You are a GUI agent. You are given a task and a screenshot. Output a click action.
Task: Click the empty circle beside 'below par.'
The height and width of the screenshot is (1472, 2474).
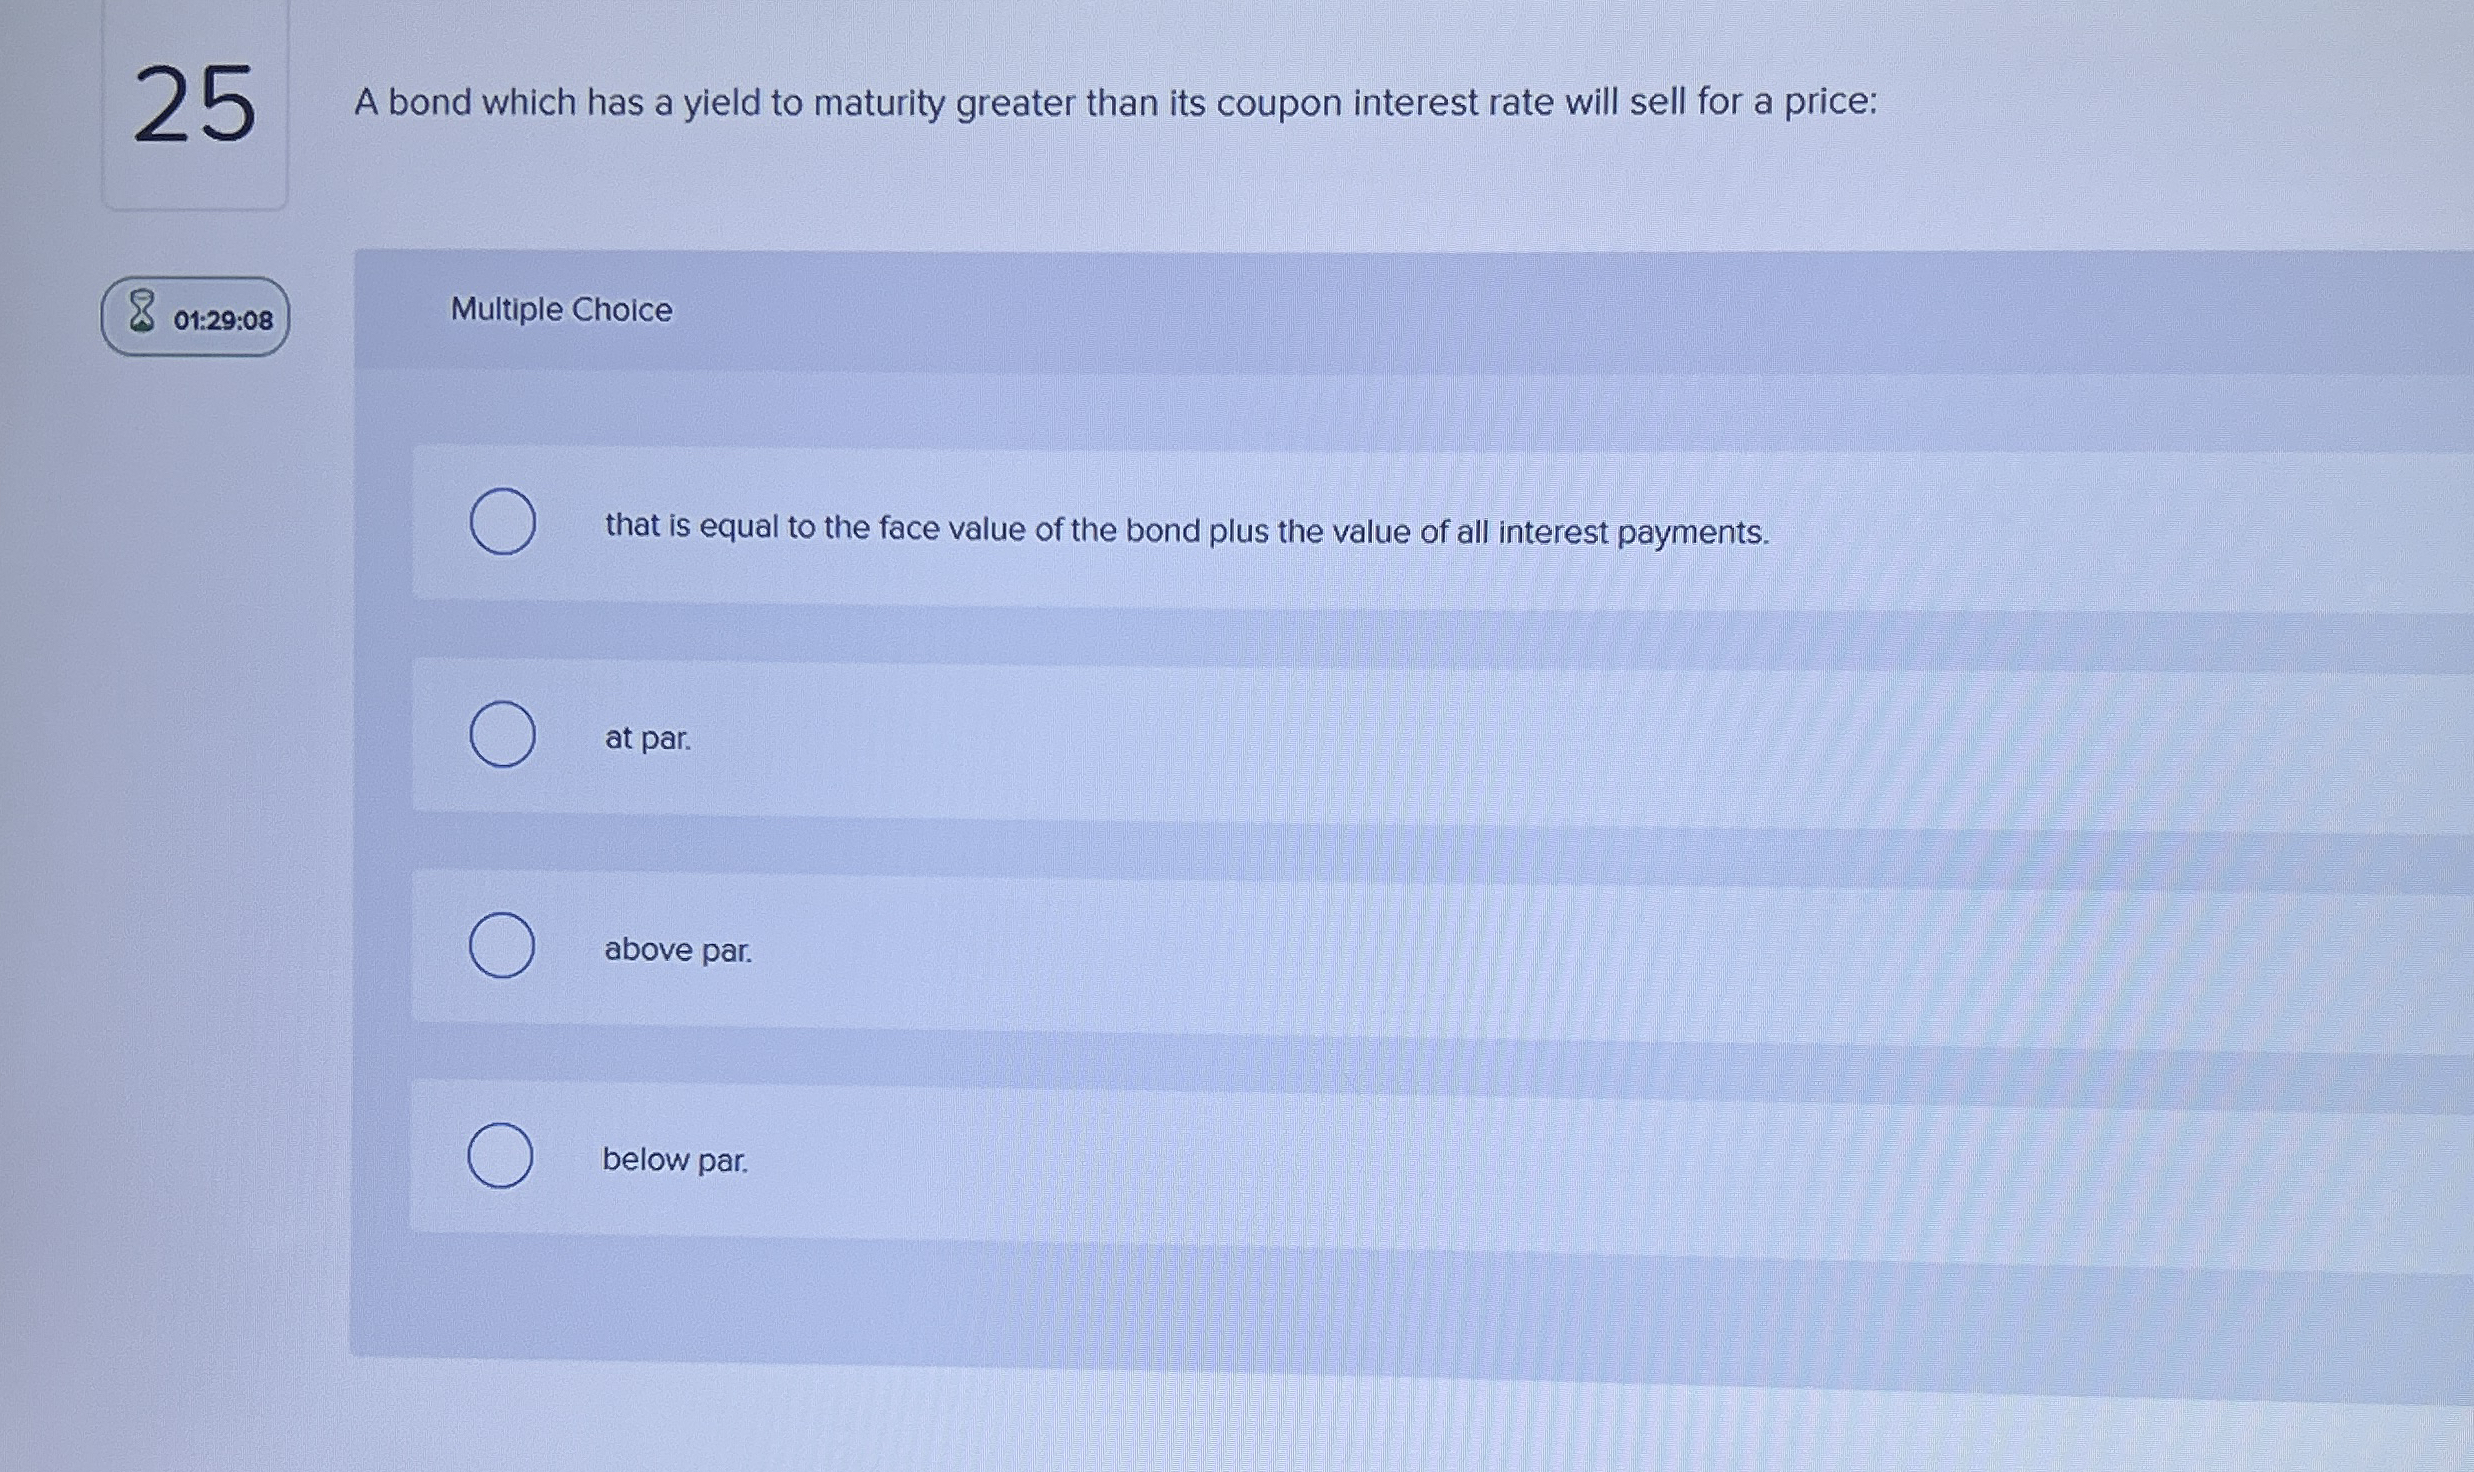click(x=502, y=1156)
